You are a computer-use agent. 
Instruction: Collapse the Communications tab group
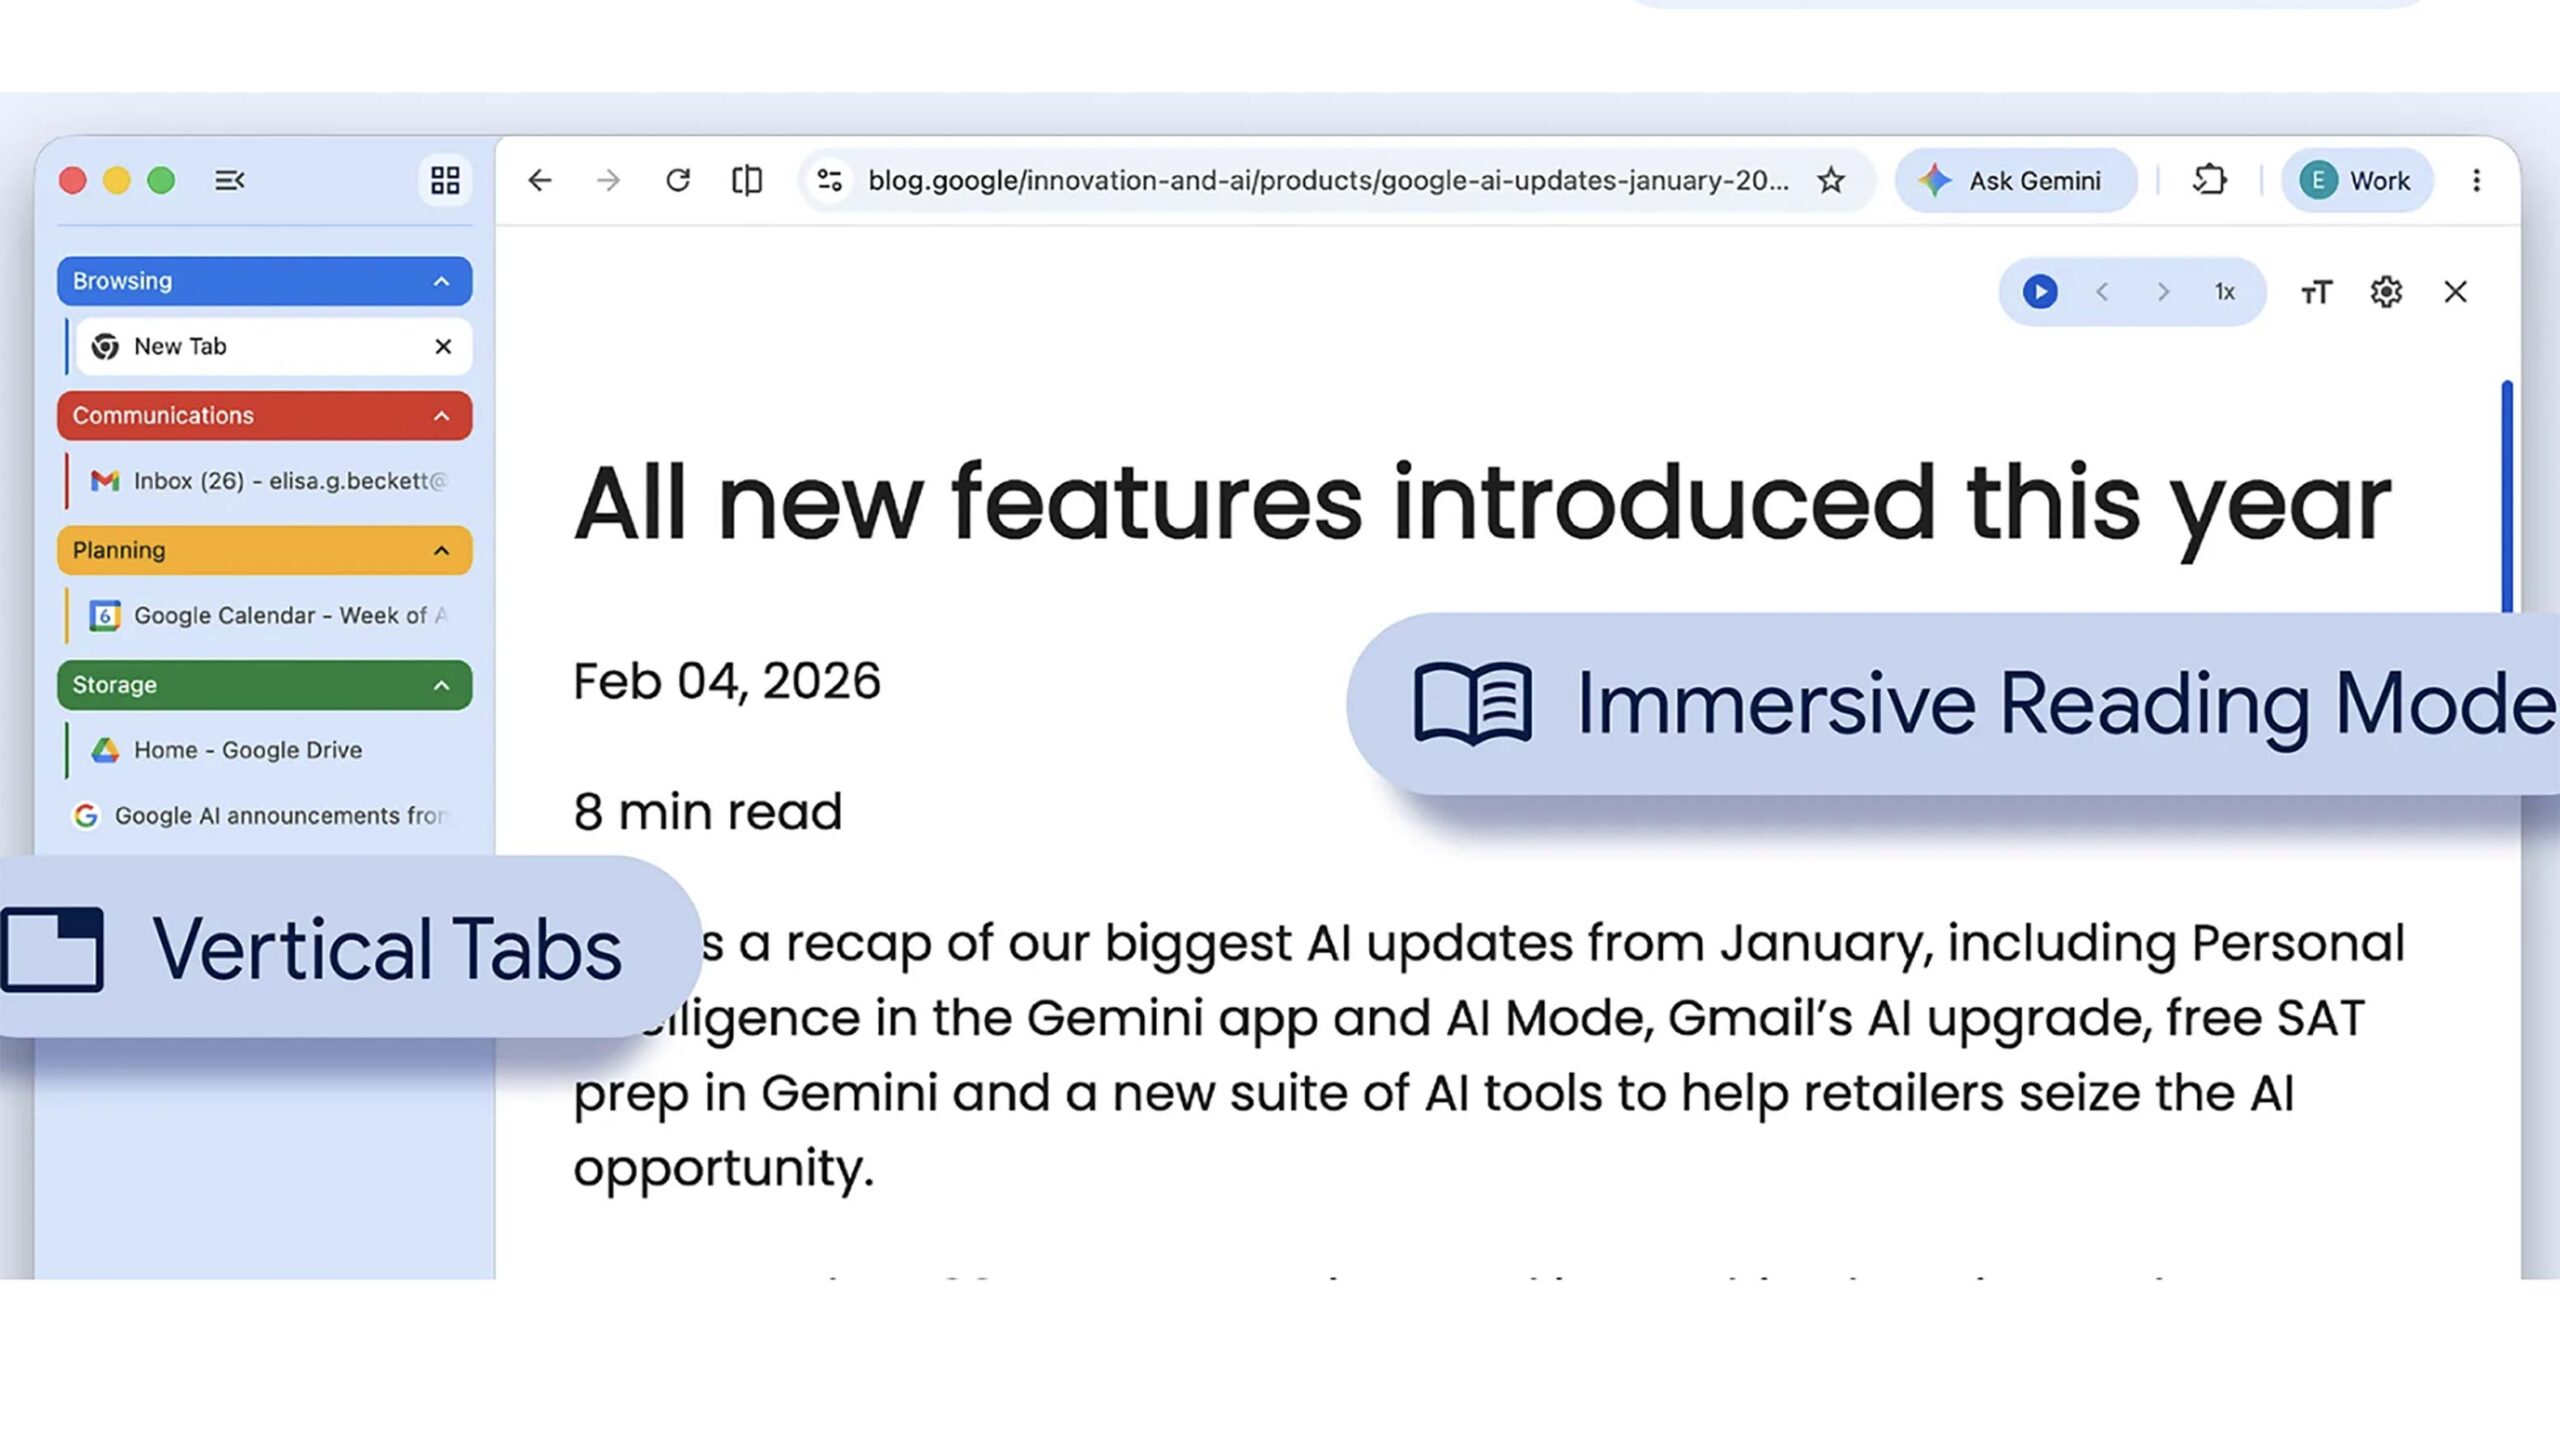(443, 415)
